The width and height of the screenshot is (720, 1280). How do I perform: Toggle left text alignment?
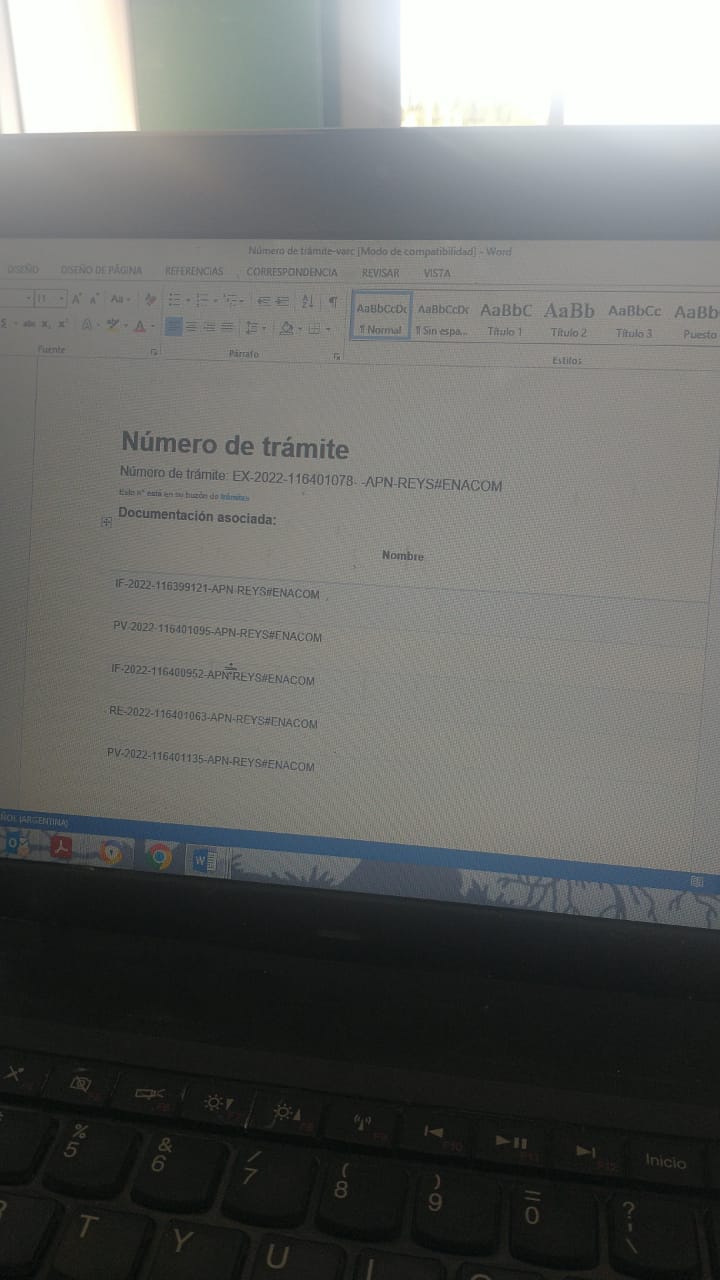pyautogui.click(x=174, y=326)
